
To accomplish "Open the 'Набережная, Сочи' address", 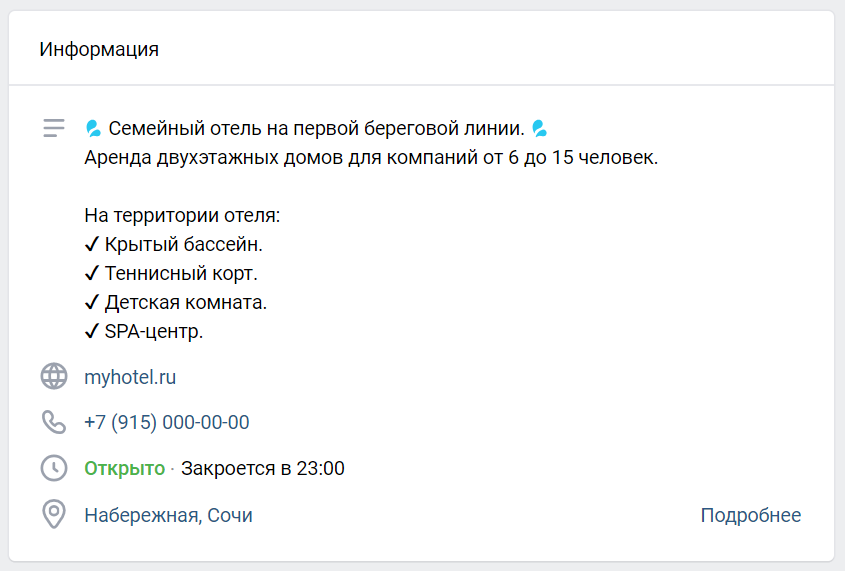I will coord(168,516).
